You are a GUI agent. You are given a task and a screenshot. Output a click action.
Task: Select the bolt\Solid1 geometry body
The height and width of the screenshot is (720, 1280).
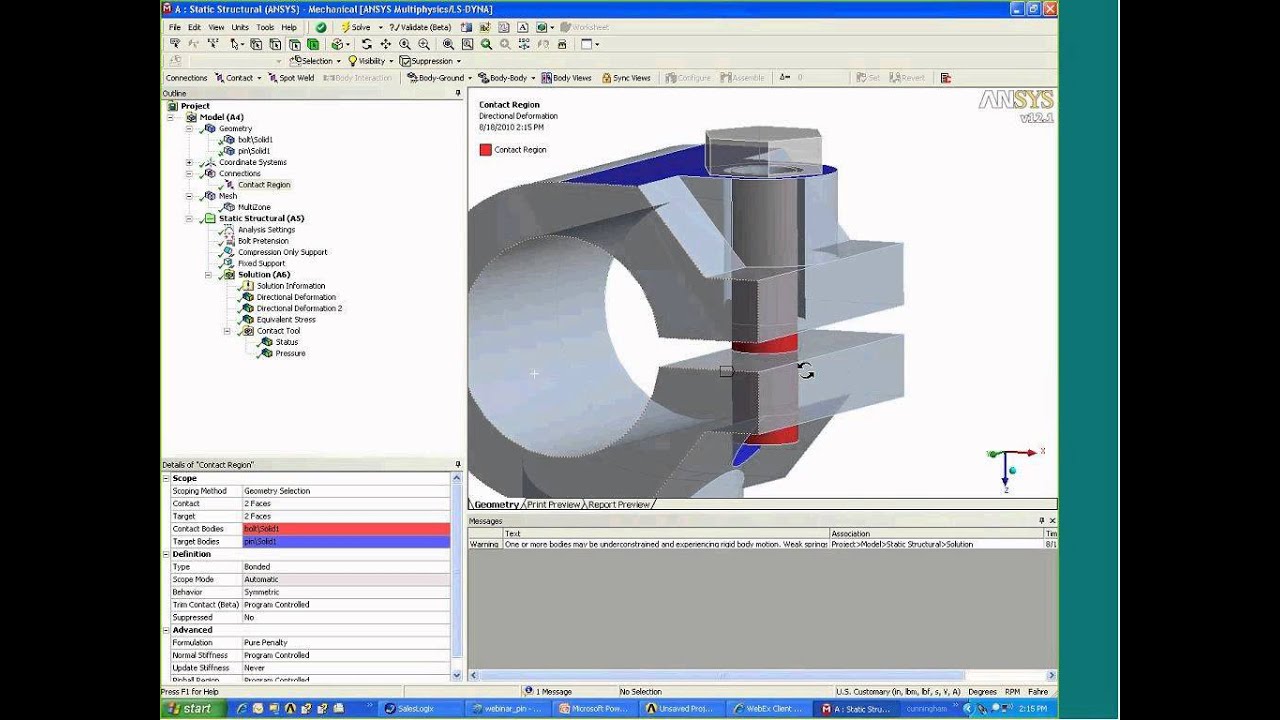pyautogui.click(x=255, y=140)
